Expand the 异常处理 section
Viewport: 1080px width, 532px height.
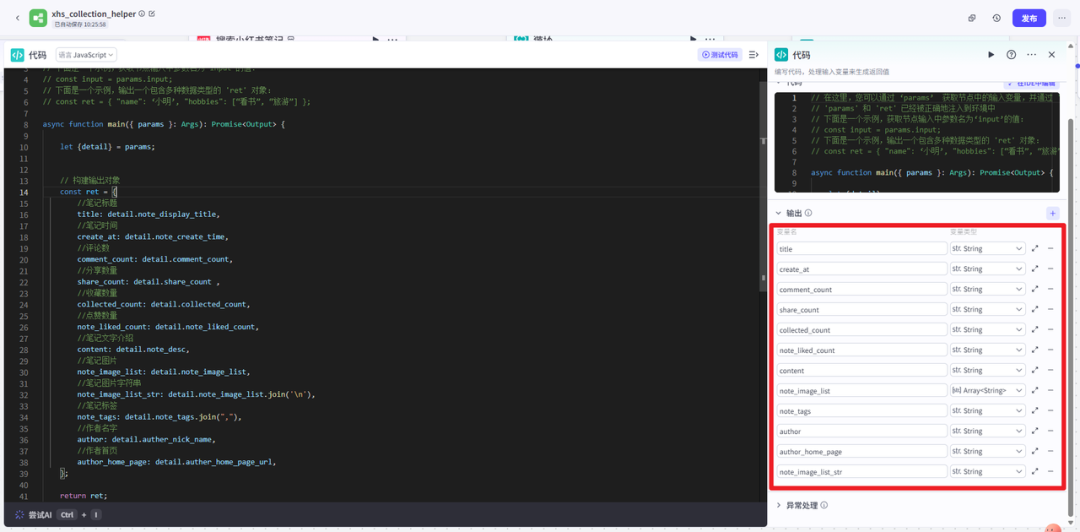[x=779, y=506]
